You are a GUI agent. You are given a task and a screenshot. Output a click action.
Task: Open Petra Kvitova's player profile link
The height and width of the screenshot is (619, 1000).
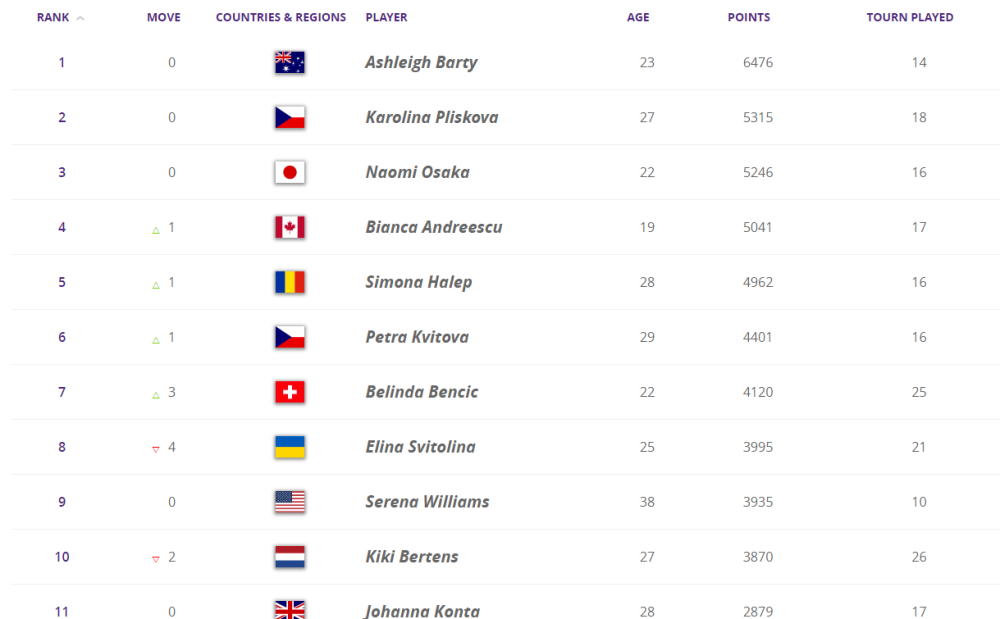(416, 338)
